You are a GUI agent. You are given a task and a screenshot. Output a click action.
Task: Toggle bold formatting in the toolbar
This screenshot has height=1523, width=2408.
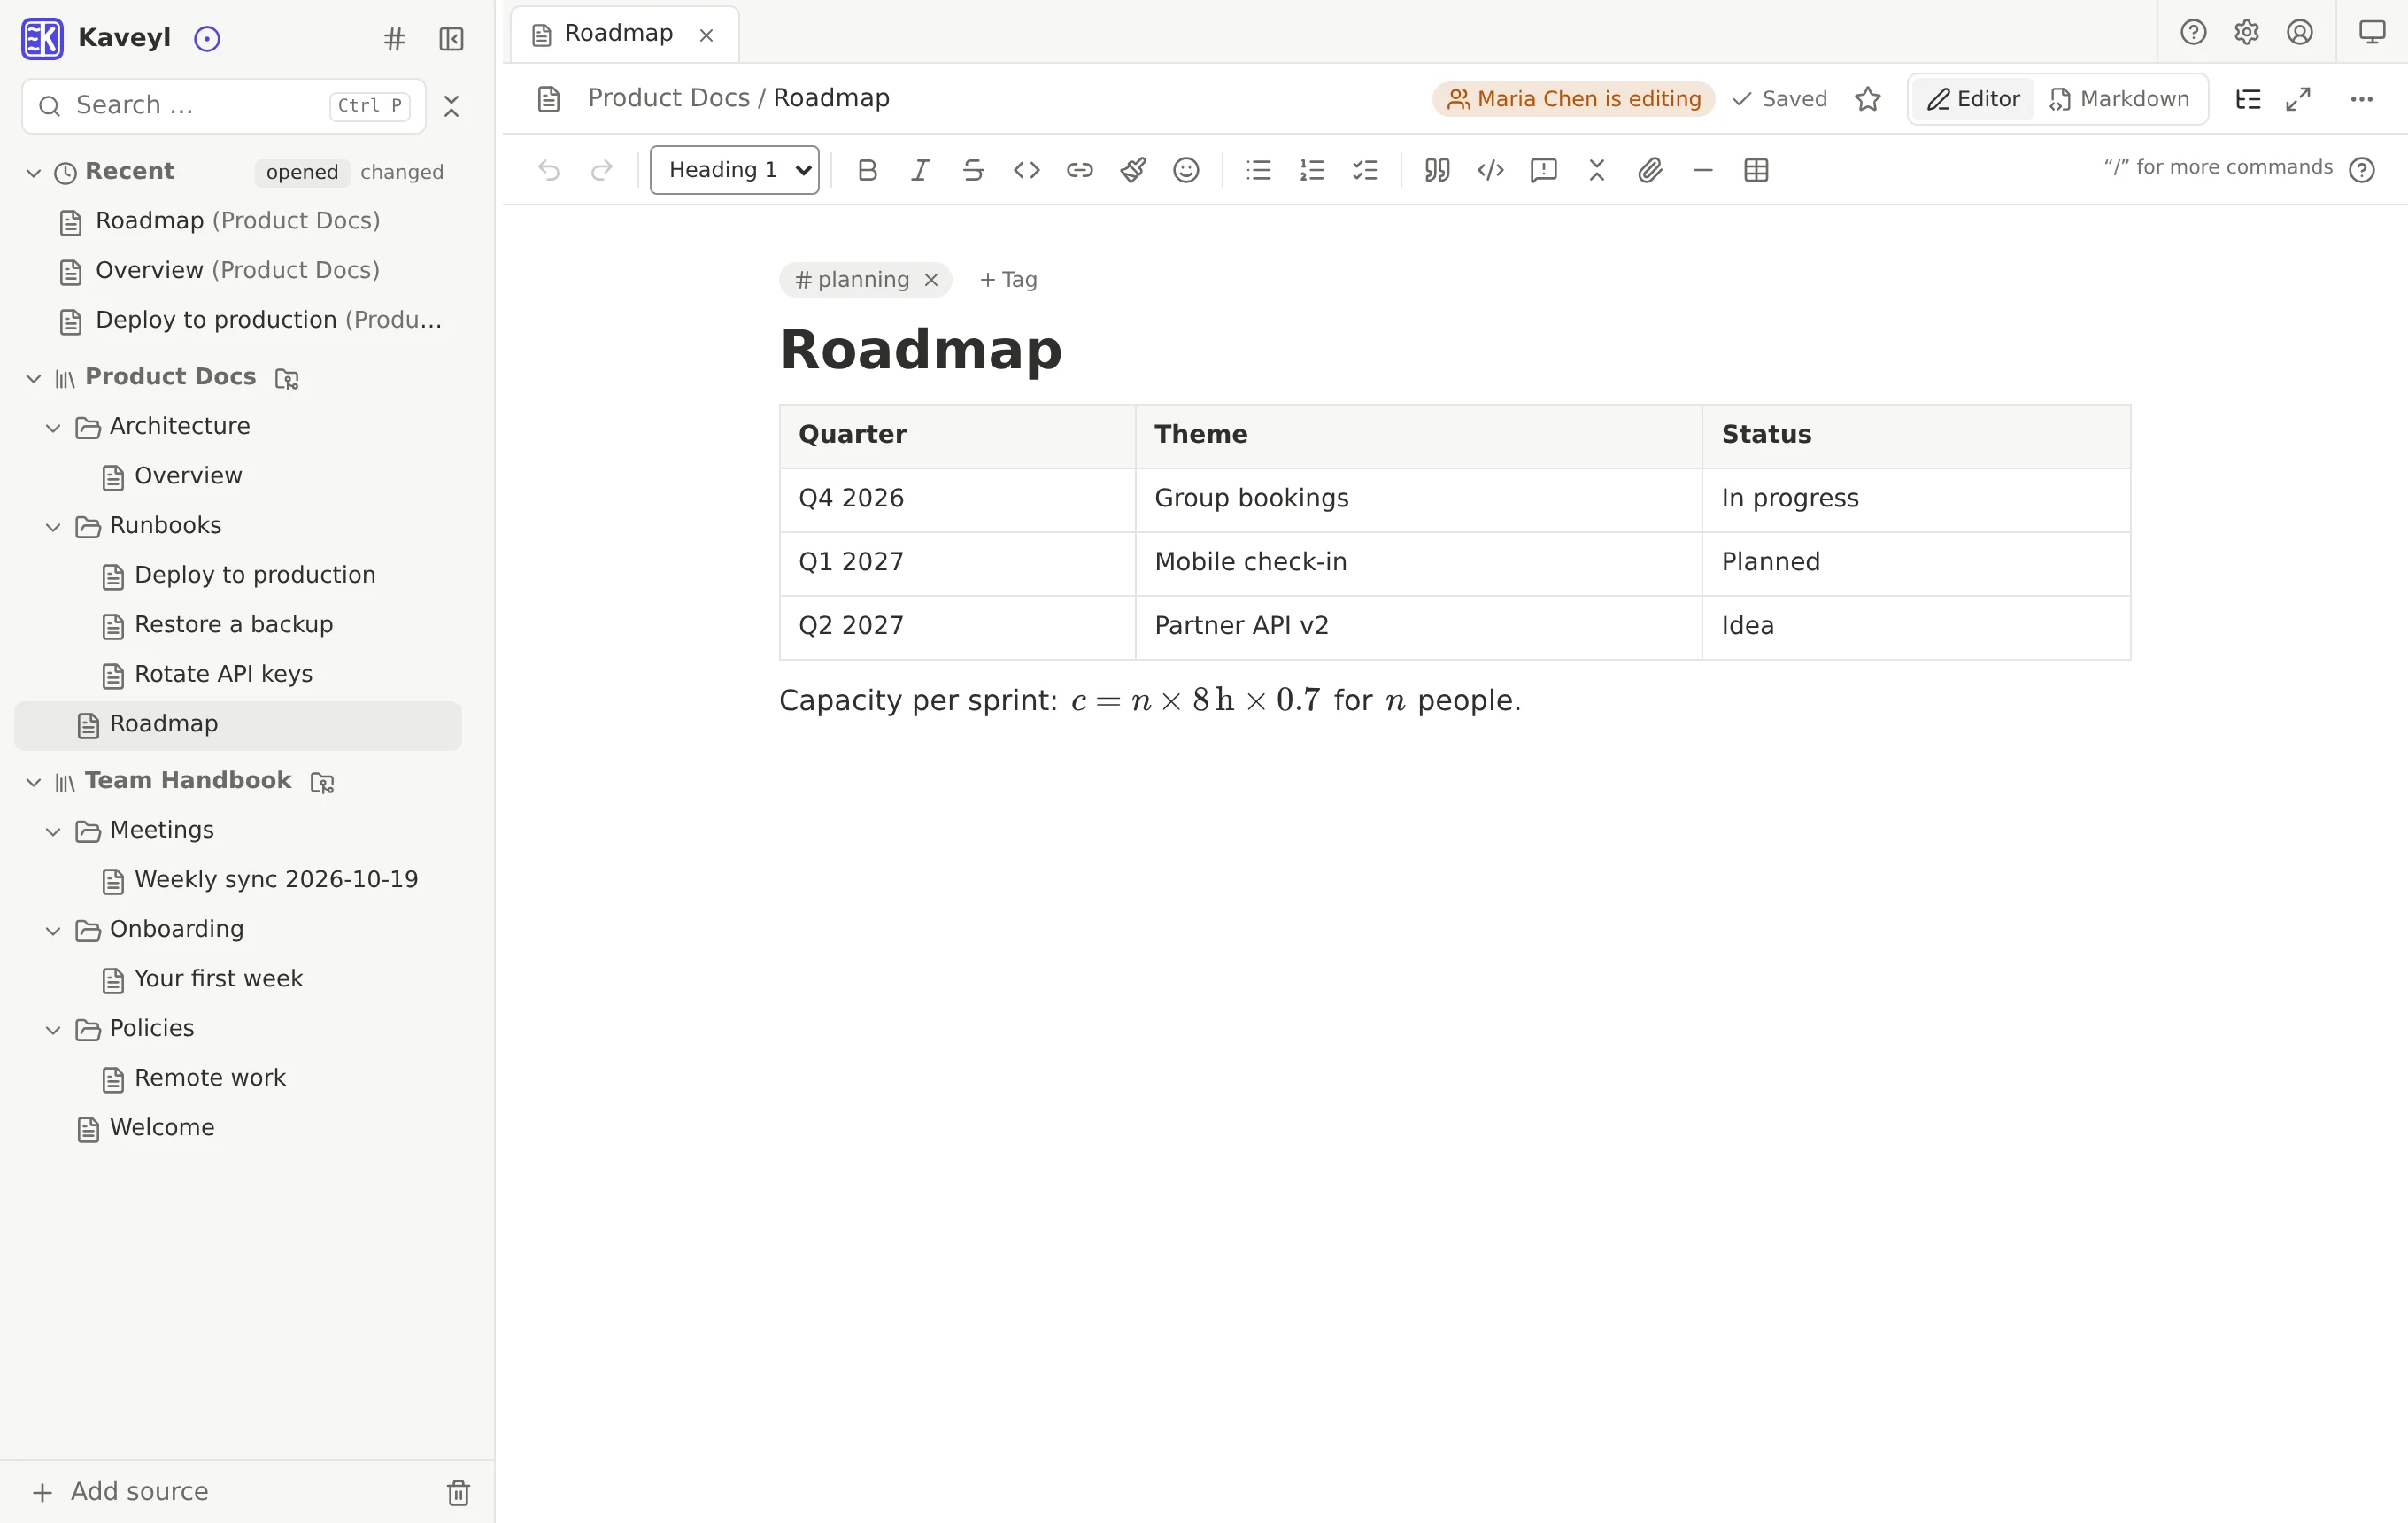coord(867,170)
